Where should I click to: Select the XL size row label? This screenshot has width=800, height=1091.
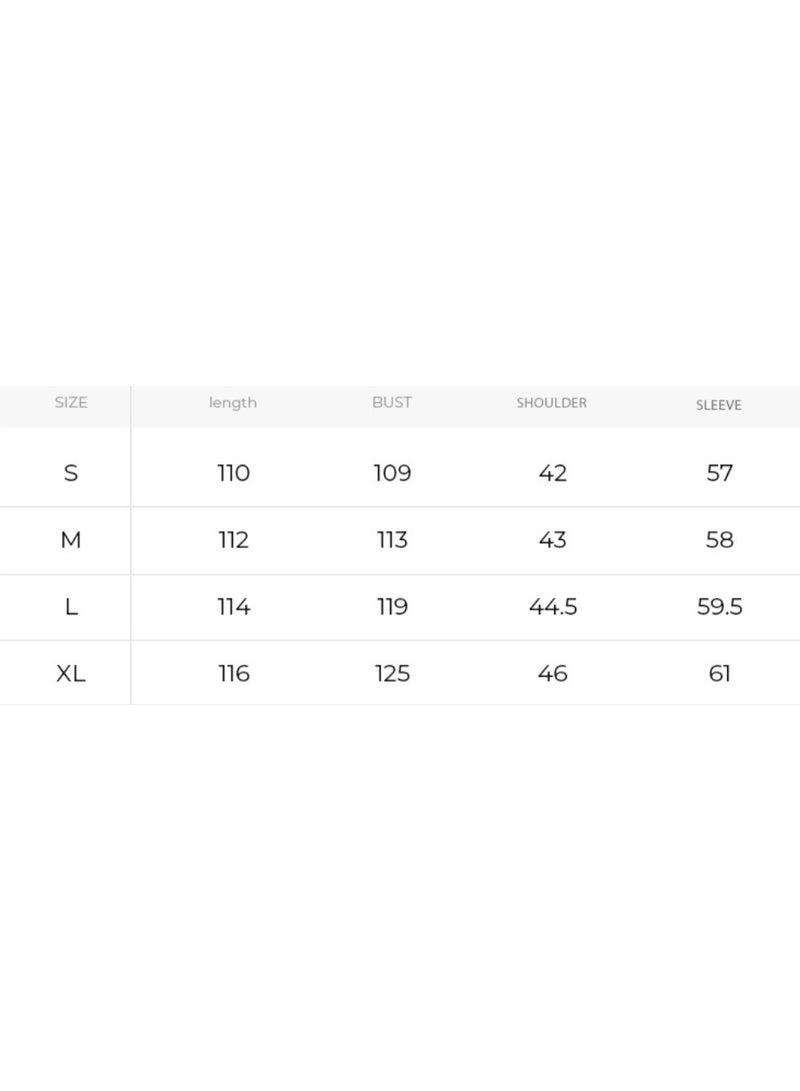[x=71, y=674]
